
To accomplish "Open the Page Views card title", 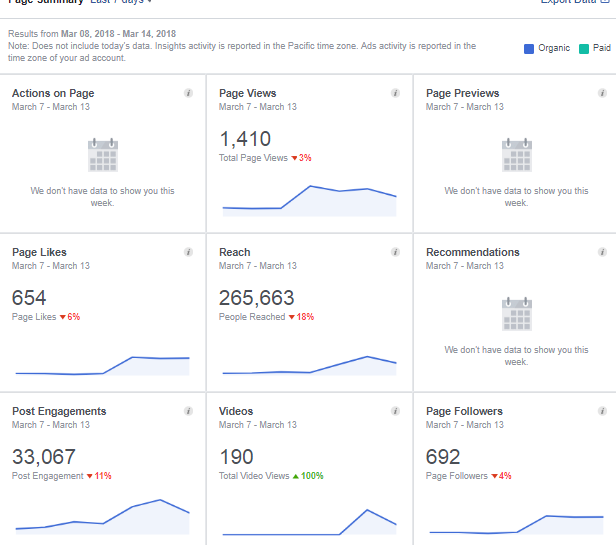I will point(247,93).
